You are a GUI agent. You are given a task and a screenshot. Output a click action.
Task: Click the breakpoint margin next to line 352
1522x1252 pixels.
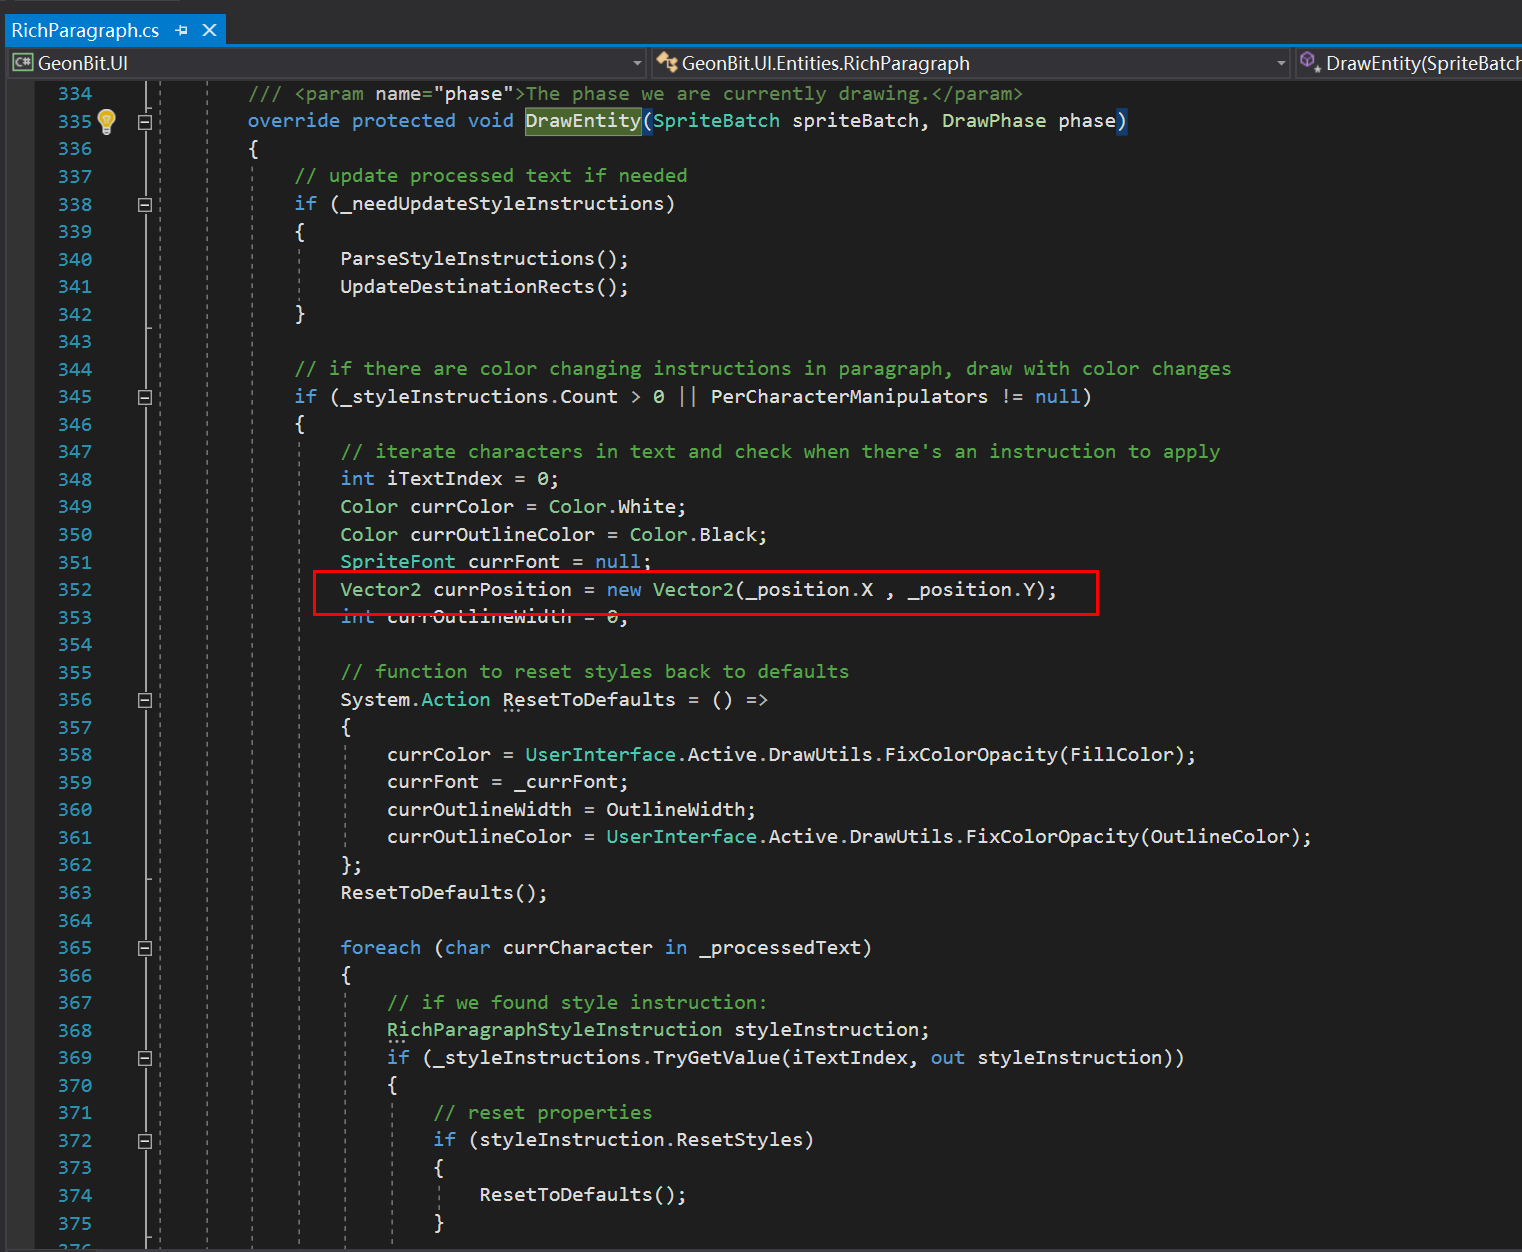pyautogui.click(x=22, y=589)
